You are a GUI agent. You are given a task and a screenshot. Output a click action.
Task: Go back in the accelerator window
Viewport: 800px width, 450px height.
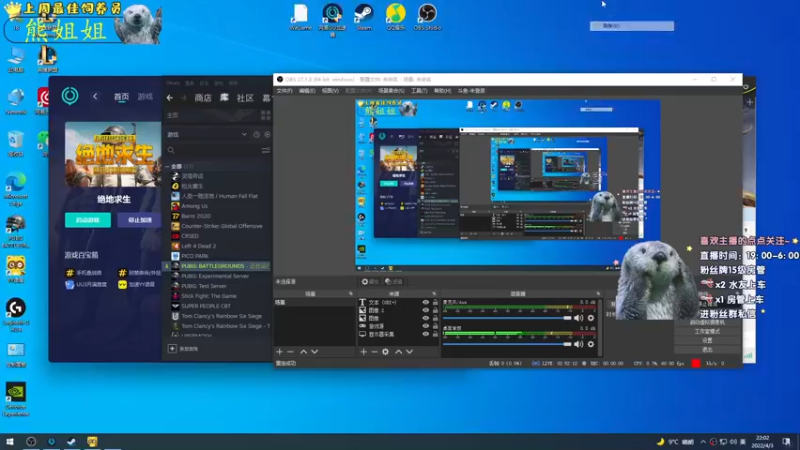pos(95,96)
